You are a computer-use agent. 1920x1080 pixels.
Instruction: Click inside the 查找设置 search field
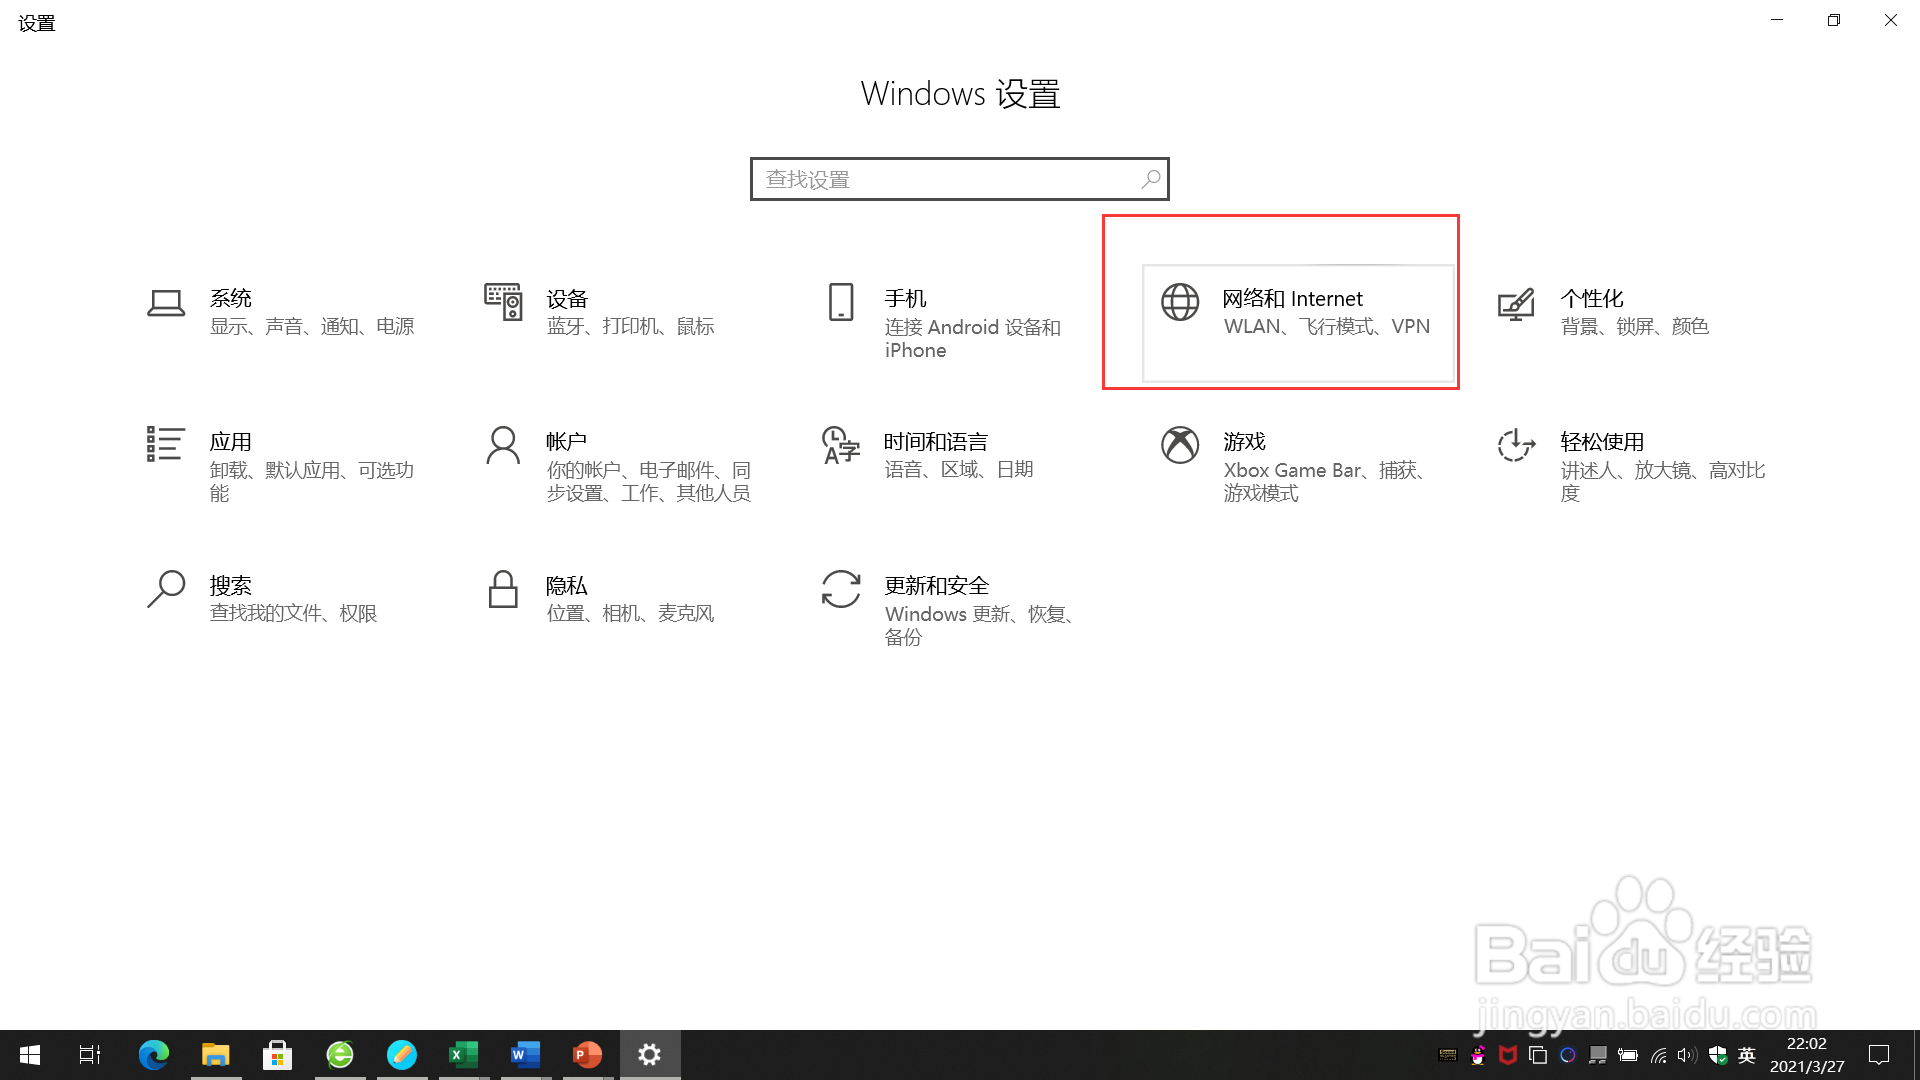click(x=959, y=179)
